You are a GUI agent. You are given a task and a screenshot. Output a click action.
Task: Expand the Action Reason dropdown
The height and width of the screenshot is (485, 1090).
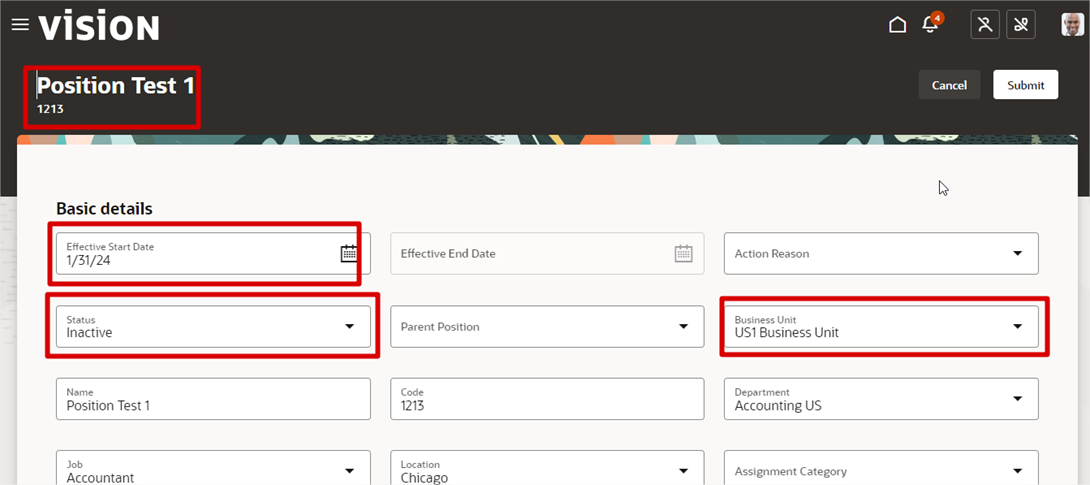point(1018,254)
